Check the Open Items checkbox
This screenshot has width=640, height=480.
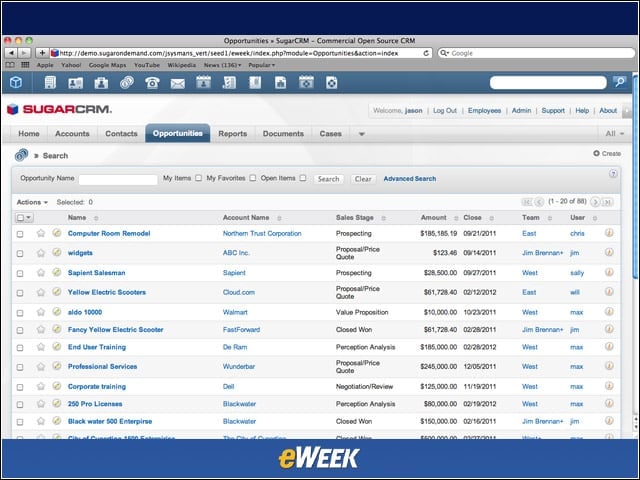click(303, 178)
